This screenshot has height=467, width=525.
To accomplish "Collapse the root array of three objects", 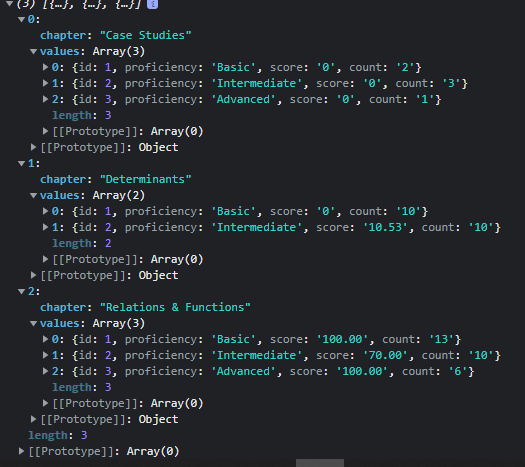I will click(x=9, y=4).
